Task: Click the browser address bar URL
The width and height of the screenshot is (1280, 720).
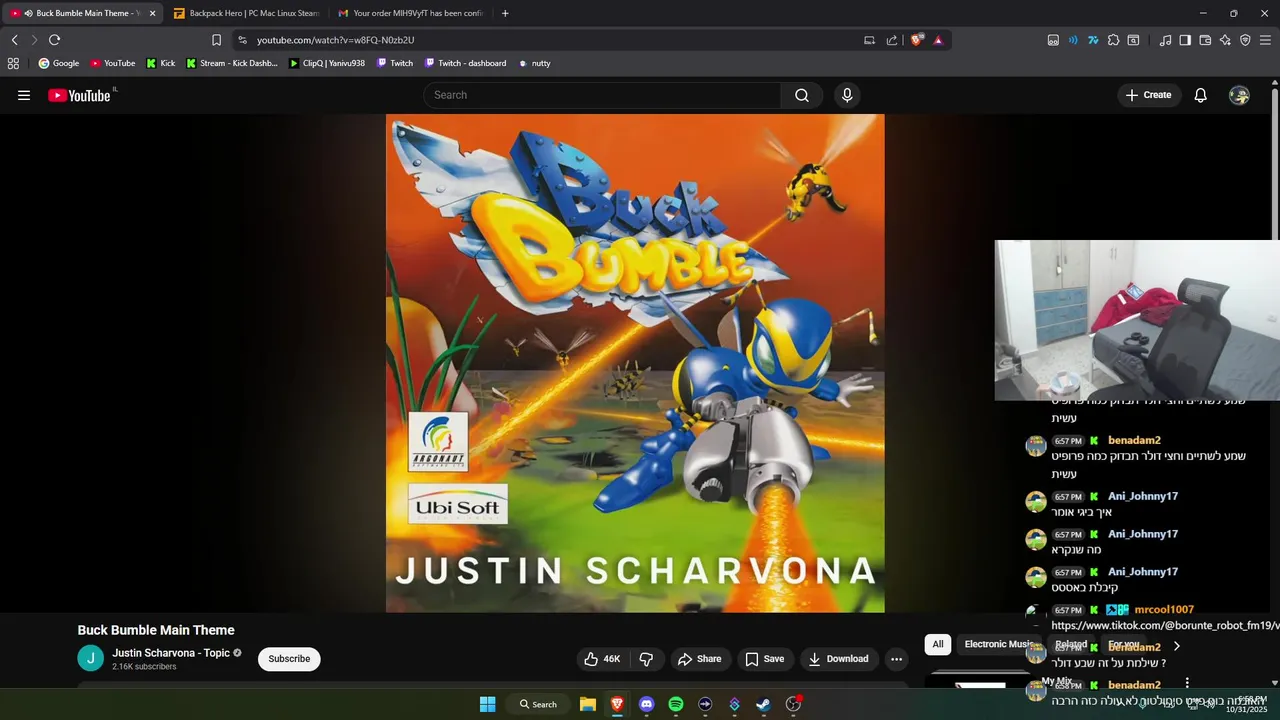Action: 335,40
